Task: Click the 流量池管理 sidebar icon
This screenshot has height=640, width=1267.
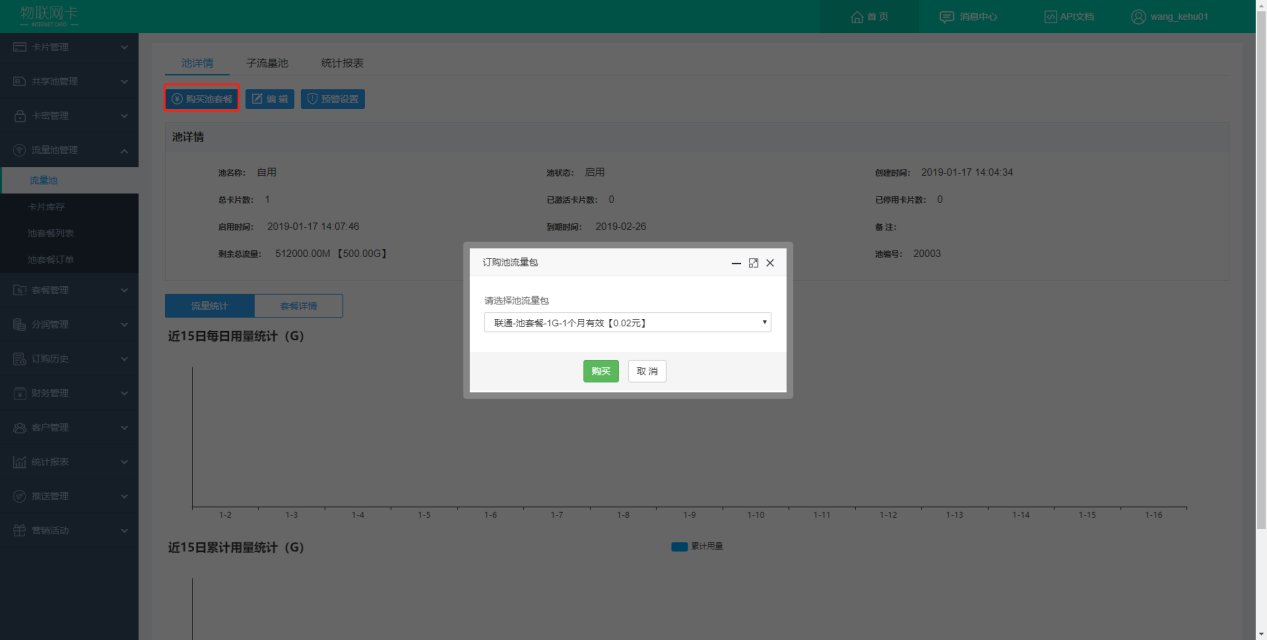Action: coord(19,150)
